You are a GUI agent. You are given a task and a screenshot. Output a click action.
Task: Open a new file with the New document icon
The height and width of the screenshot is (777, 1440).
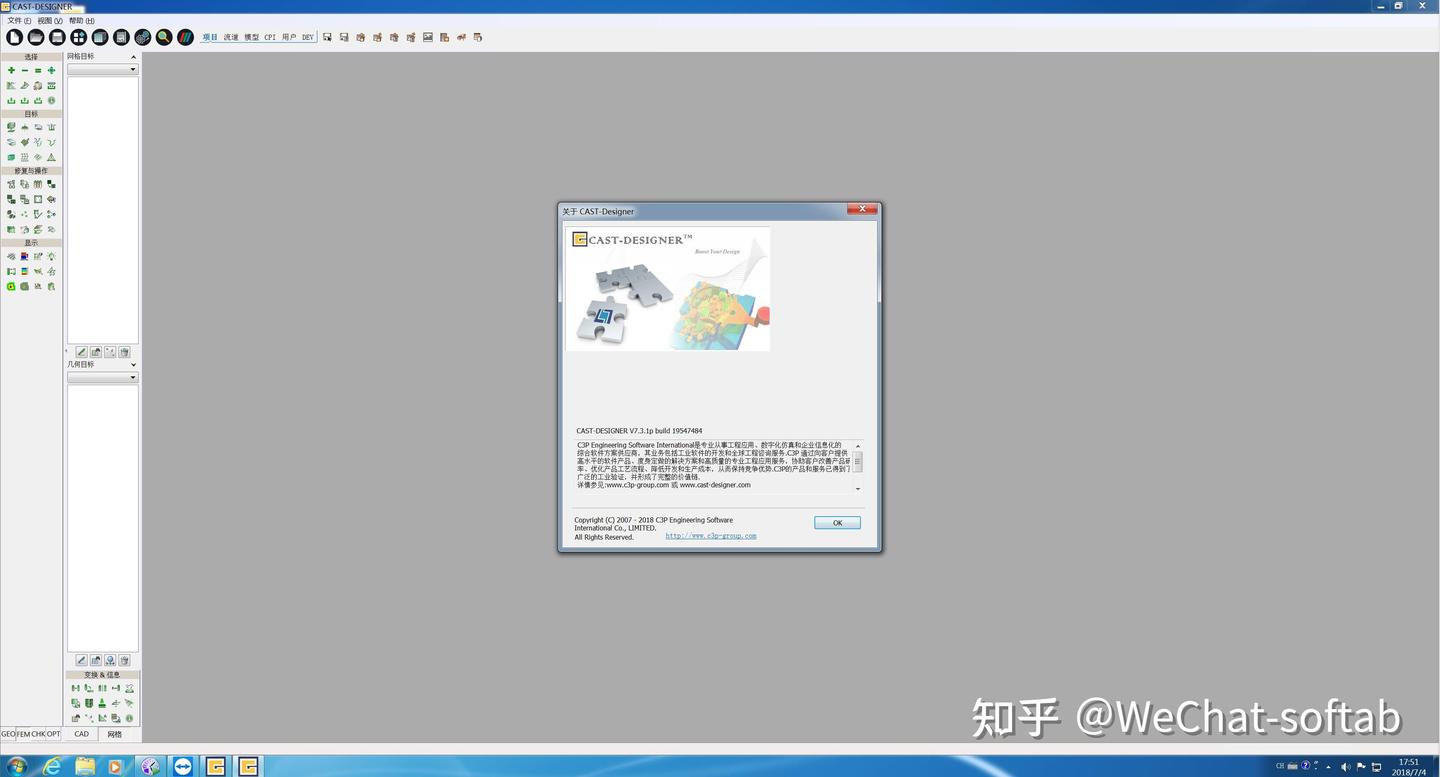click(x=14, y=37)
